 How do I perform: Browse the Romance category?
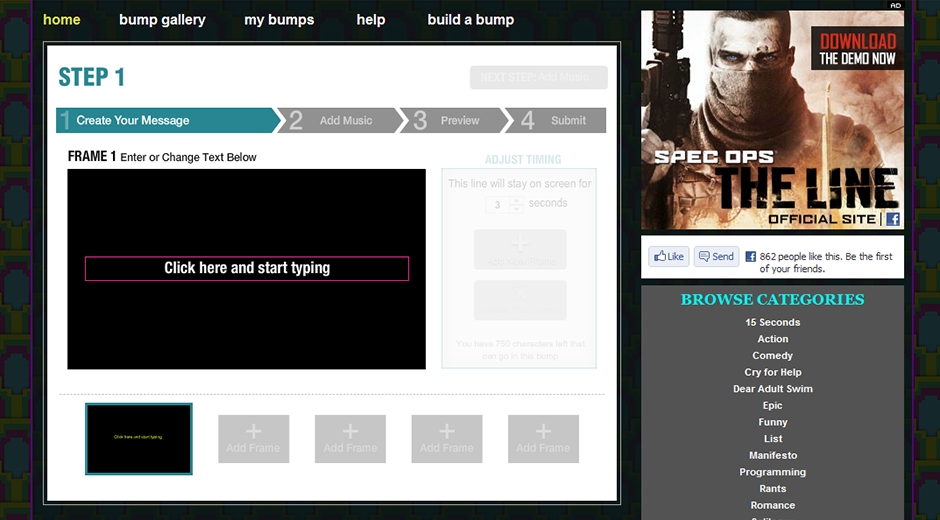[x=773, y=506]
